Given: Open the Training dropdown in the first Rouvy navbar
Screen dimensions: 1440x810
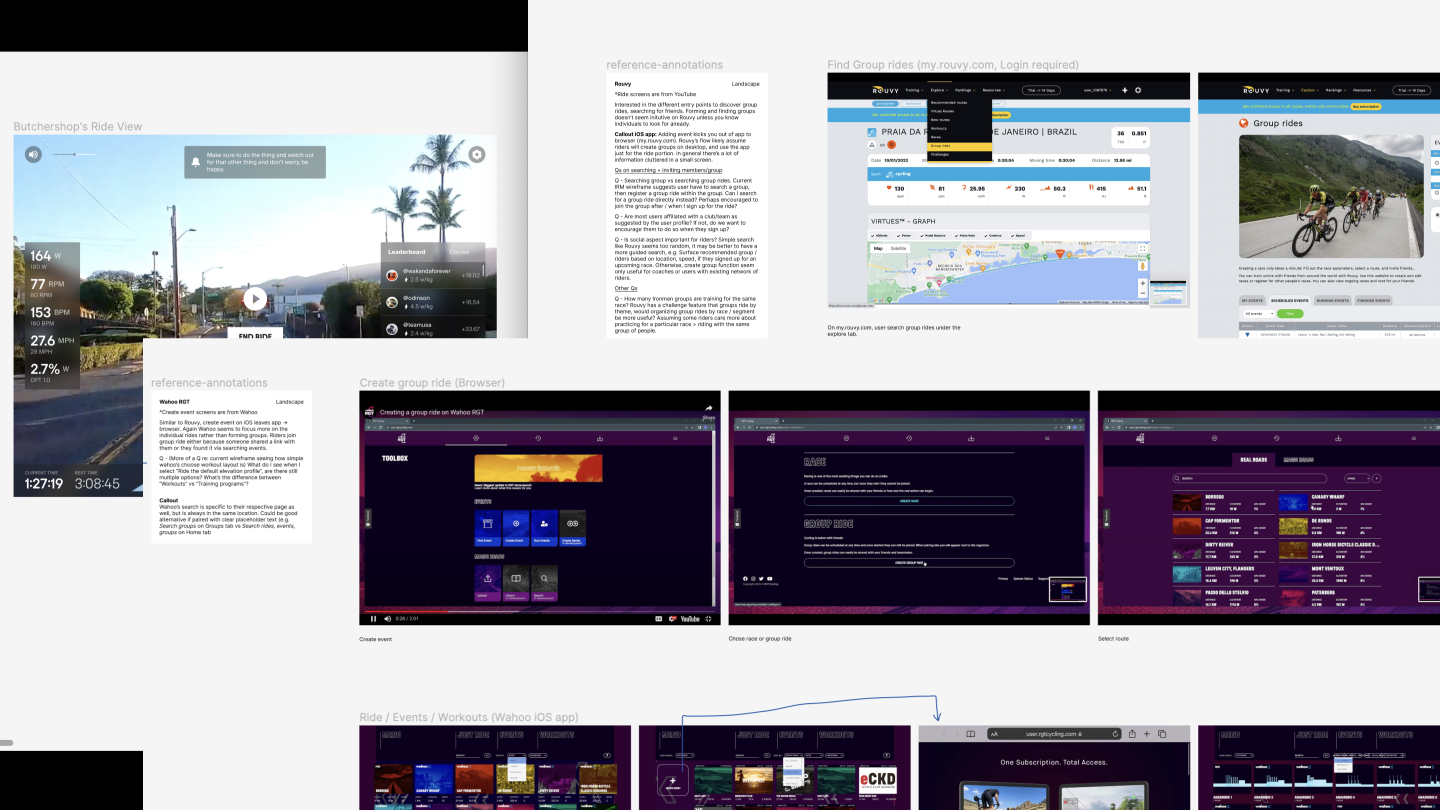Looking at the screenshot, I should [914, 90].
